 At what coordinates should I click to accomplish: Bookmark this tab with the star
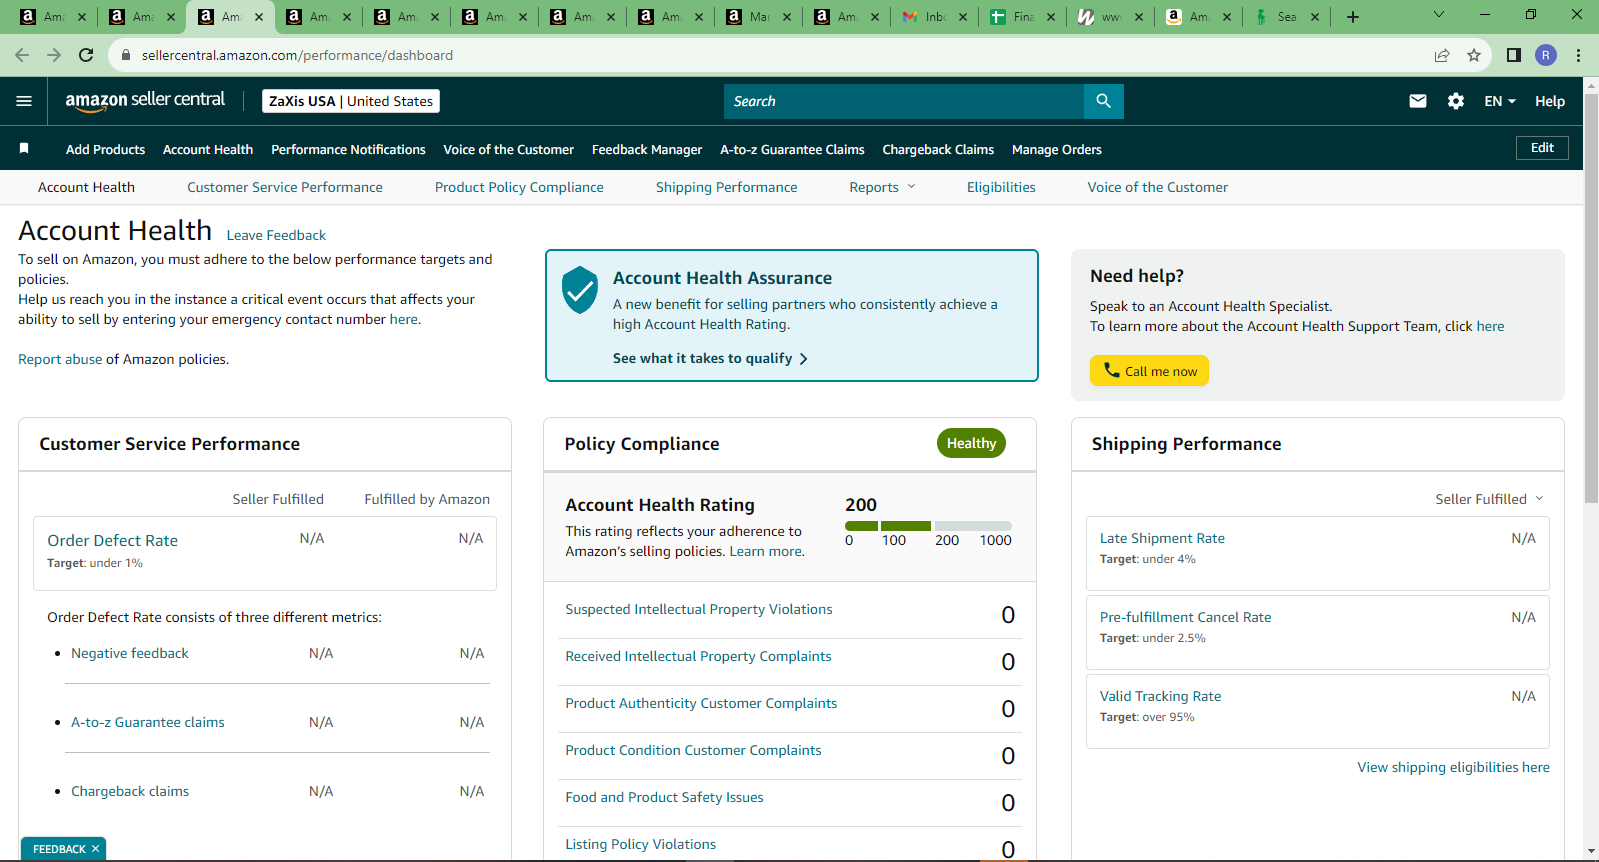point(1474,55)
